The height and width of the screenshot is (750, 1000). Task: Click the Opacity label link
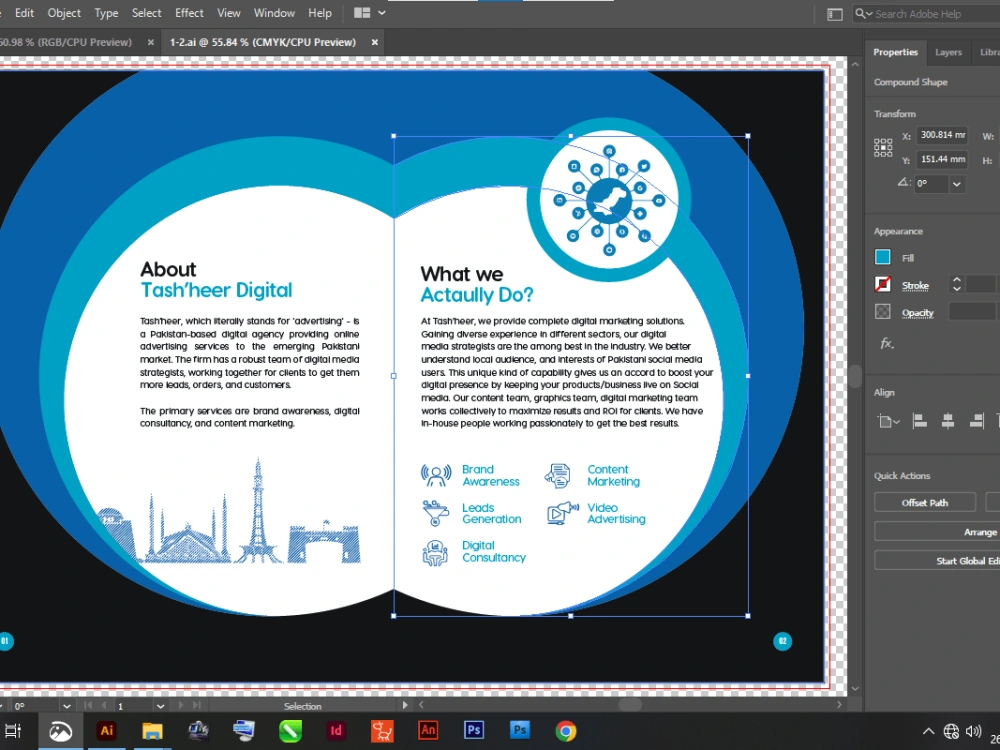918,312
